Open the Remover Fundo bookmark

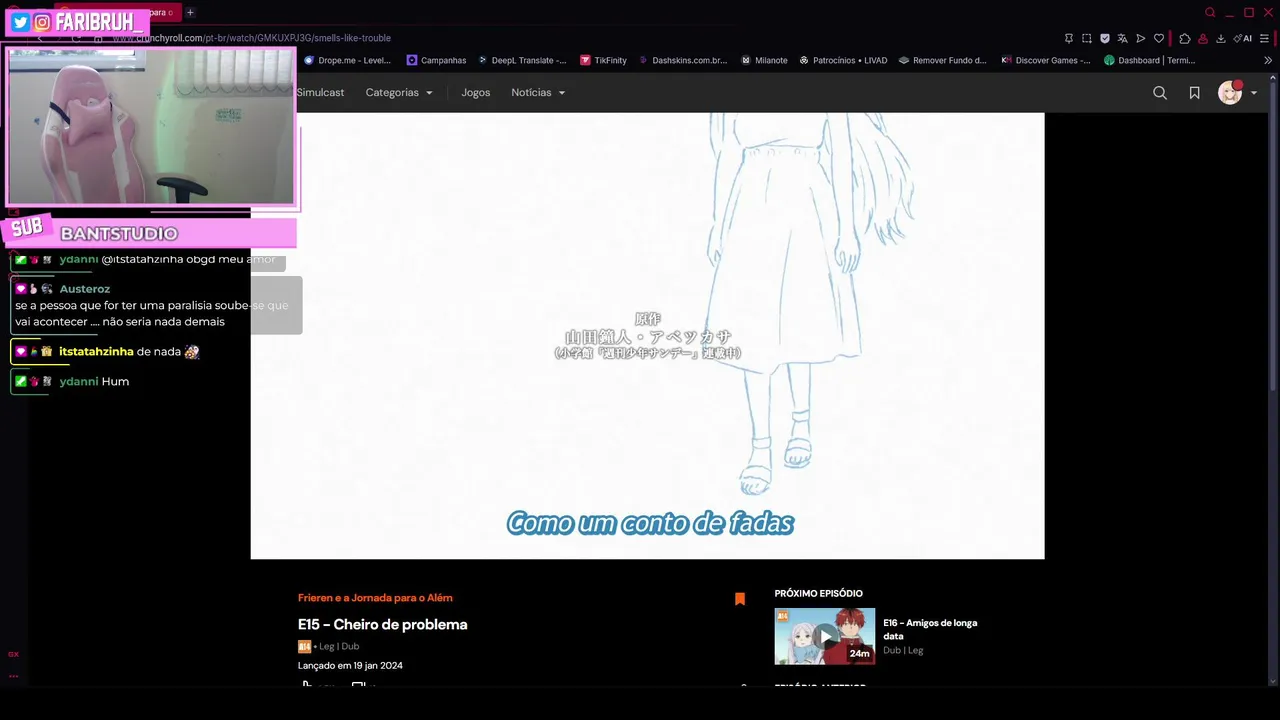pos(943,60)
